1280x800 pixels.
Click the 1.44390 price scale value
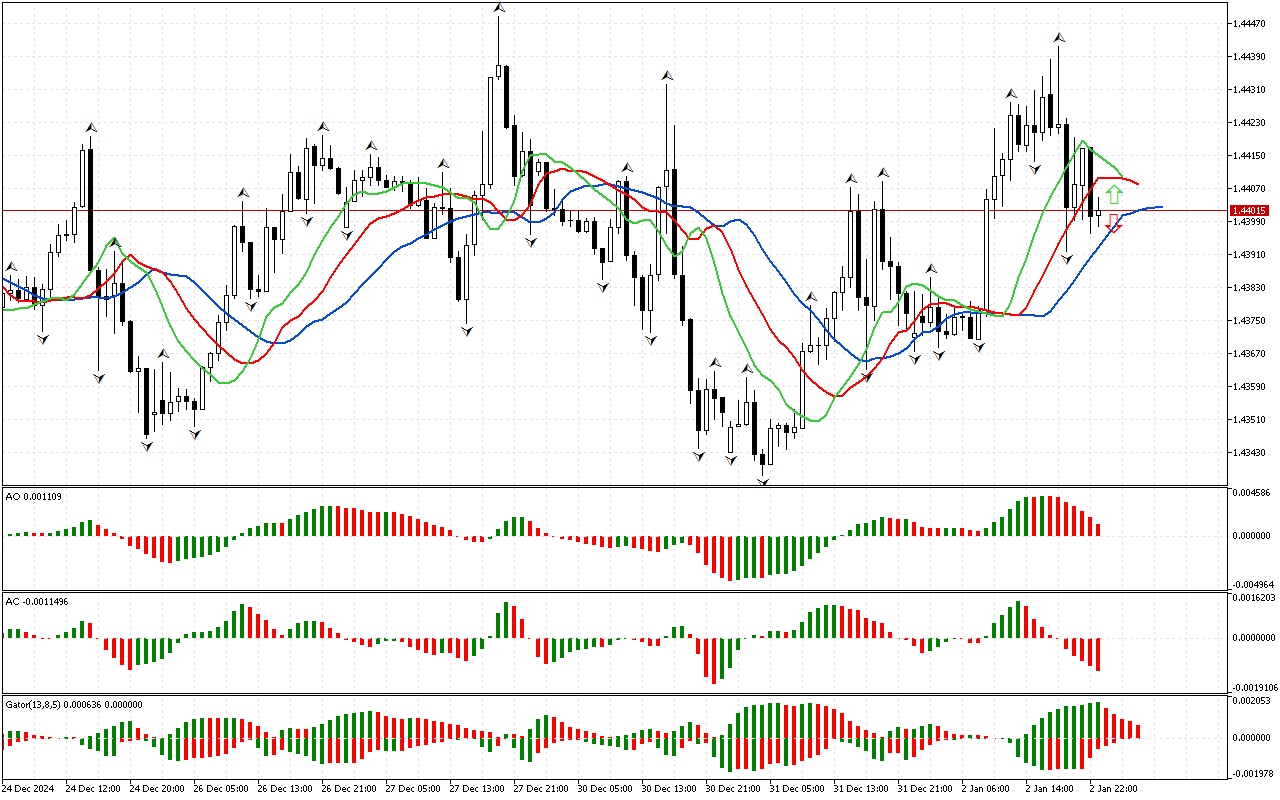point(1250,56)
